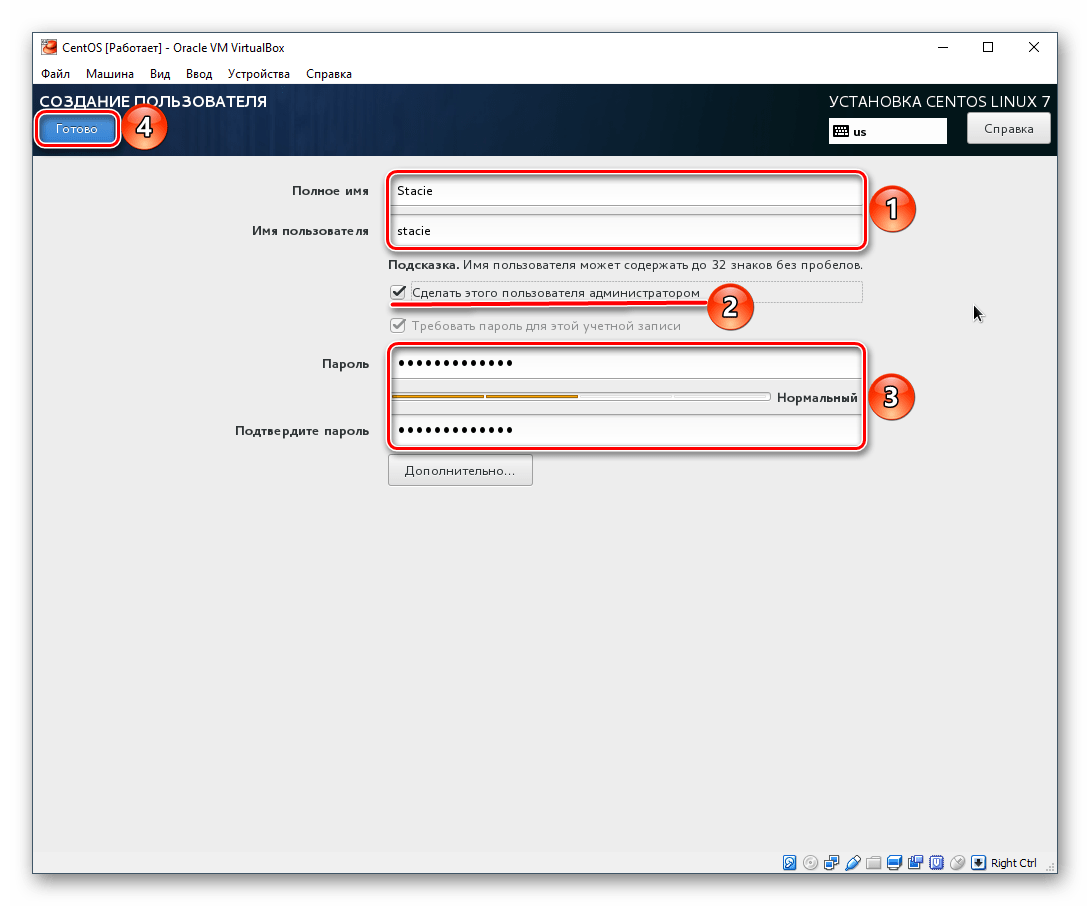Viewport: 1090px width, 906px height.
Task: Open the shared folders status icon
Action: (x=874, y=863)
